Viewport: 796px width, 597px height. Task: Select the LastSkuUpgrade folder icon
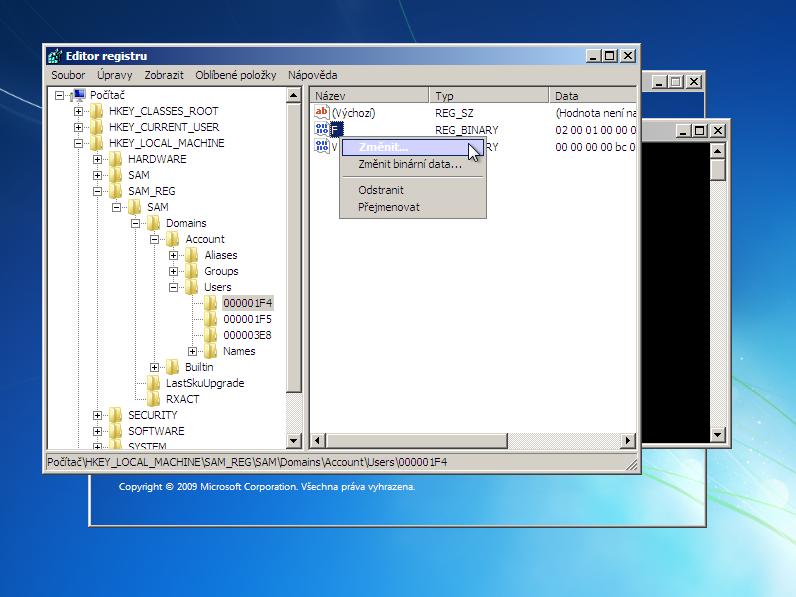coord(154,383)
